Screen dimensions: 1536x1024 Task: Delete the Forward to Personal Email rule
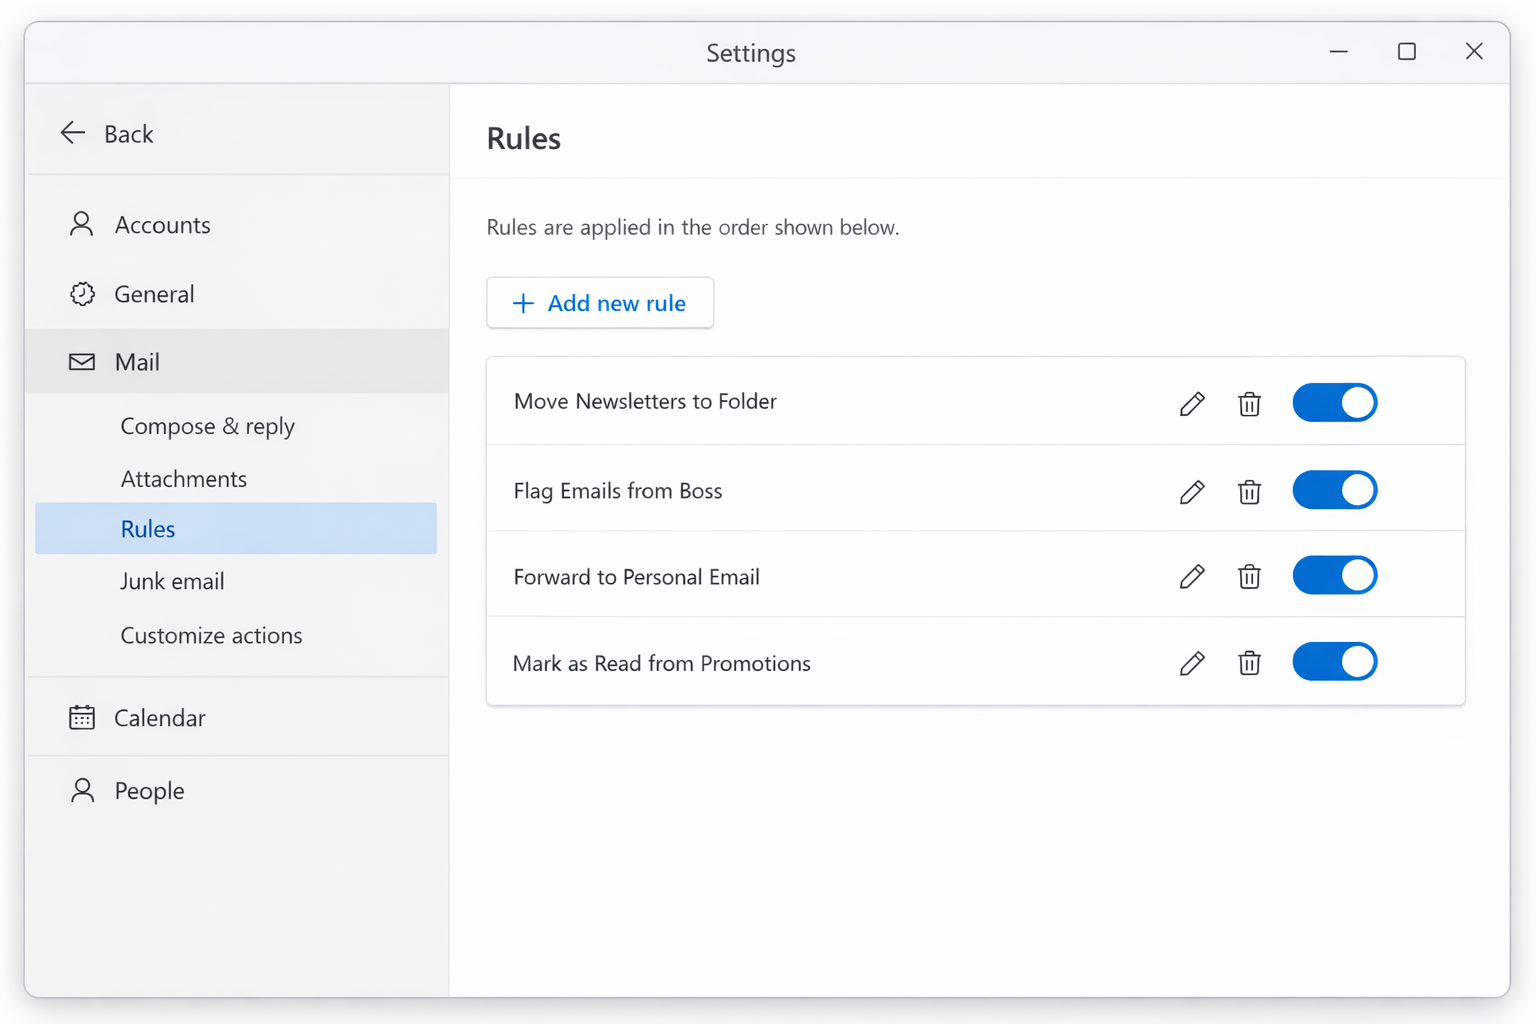pyautogui.click(x=1249, y=577)
